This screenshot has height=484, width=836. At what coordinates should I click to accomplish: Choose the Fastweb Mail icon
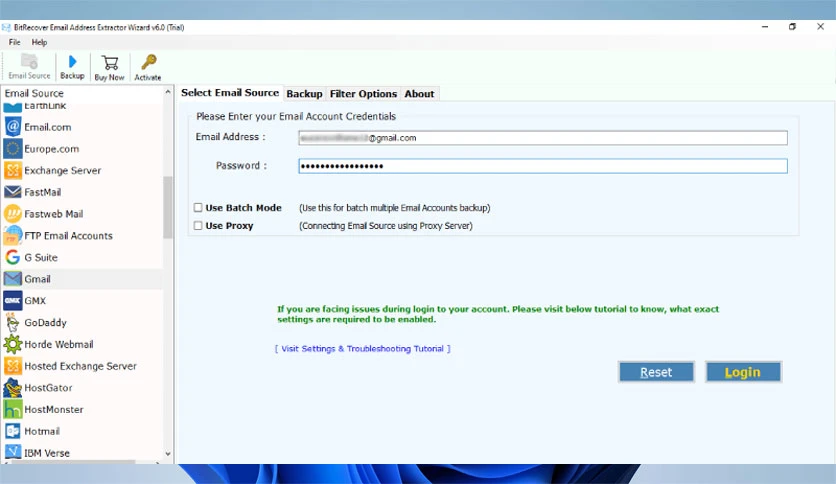13,214
